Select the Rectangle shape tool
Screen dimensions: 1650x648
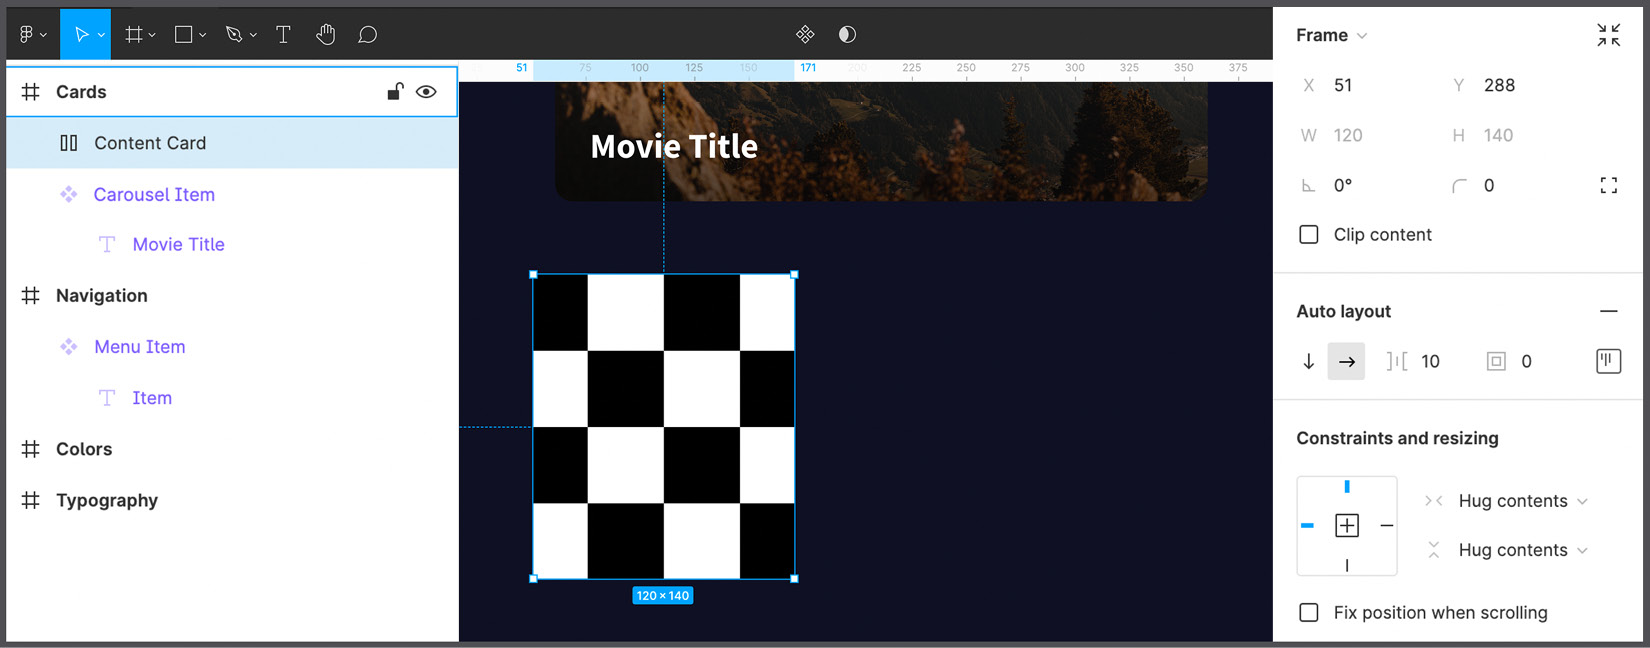click(183, 34)
